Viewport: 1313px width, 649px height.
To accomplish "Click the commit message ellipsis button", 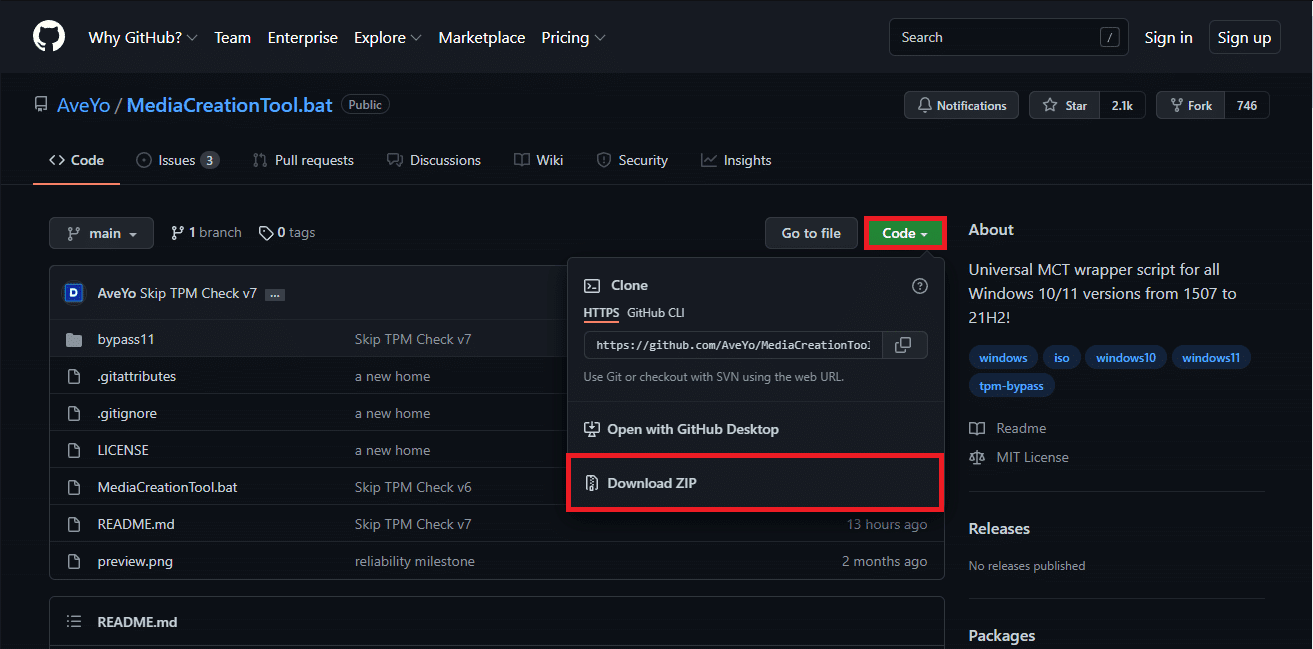I will [x=275, y=294].
